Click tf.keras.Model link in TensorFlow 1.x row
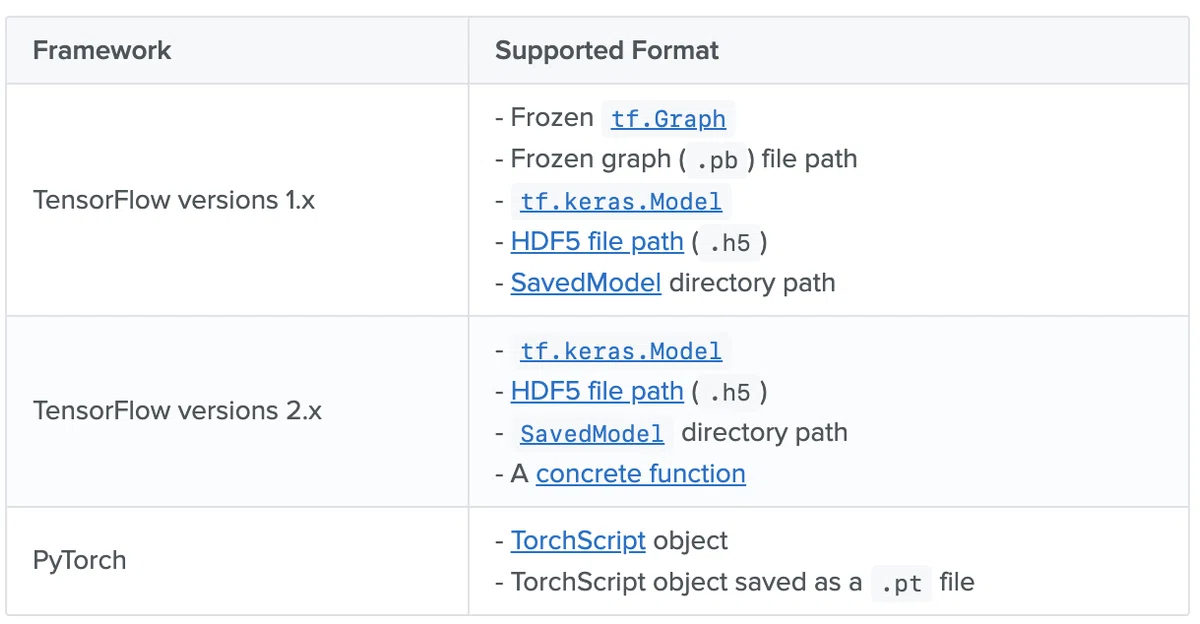The image size is (1200, 624). [x=621, y=201]
